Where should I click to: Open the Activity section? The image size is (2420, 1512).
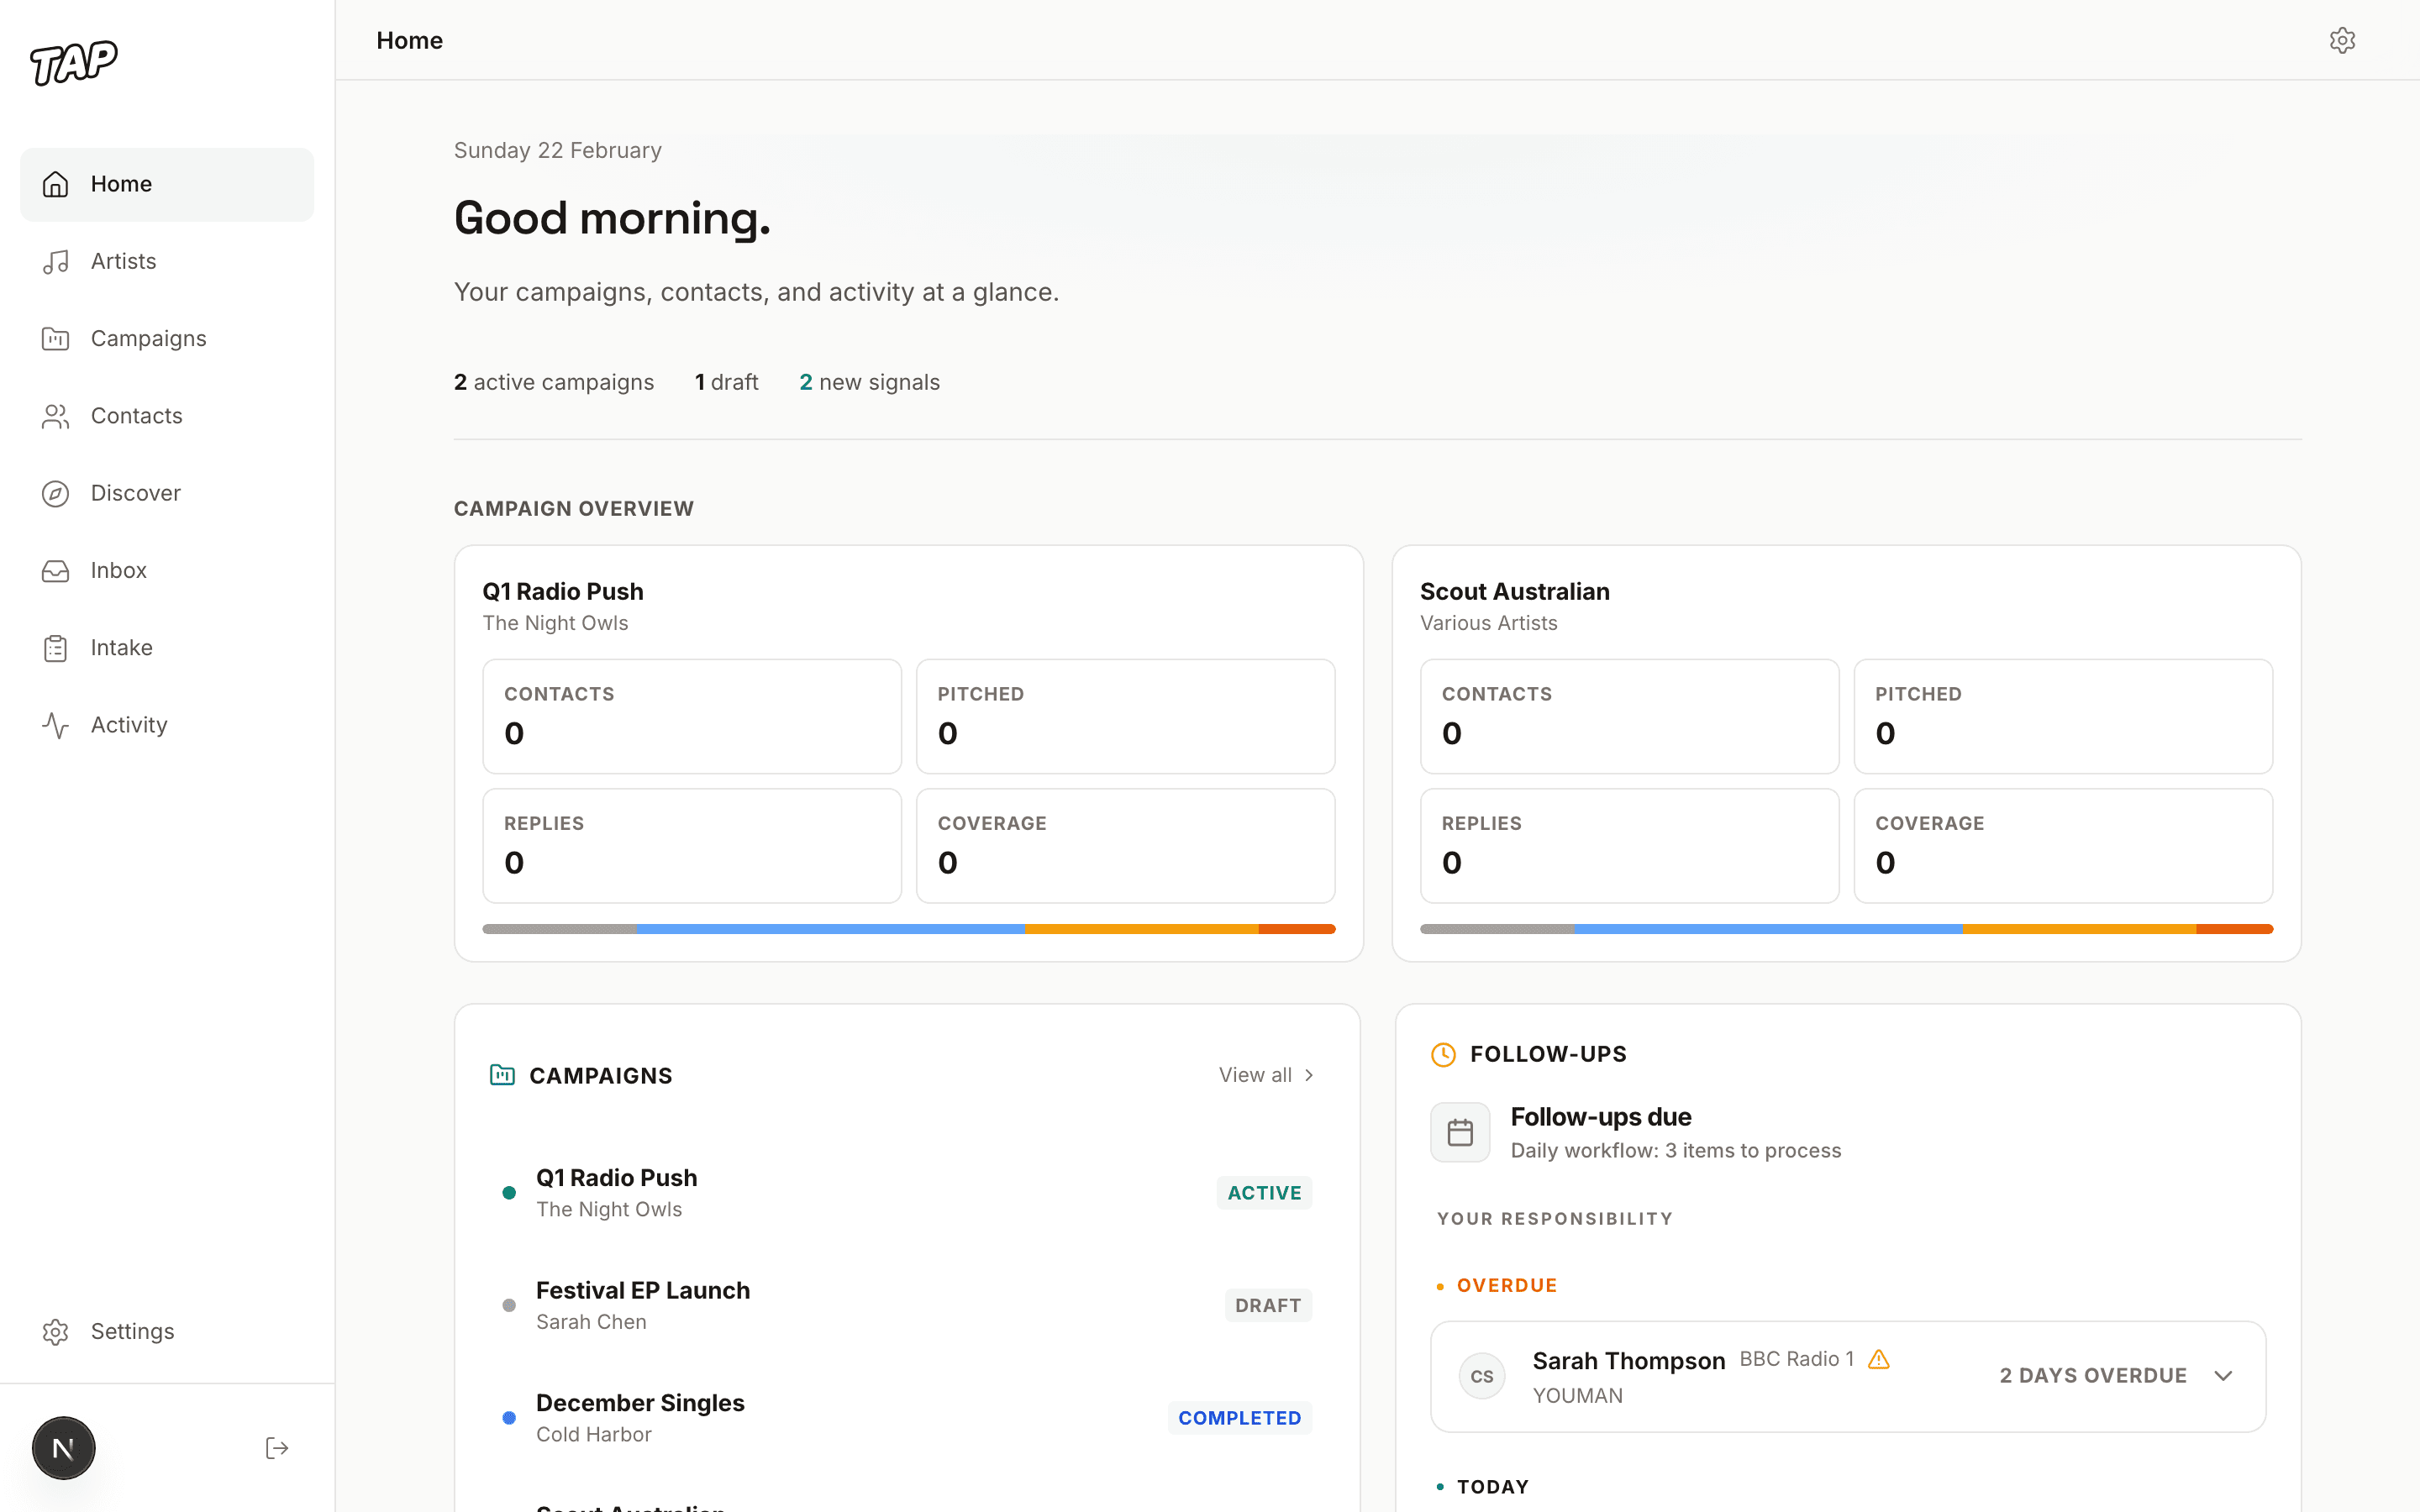(x=129, y=724)
